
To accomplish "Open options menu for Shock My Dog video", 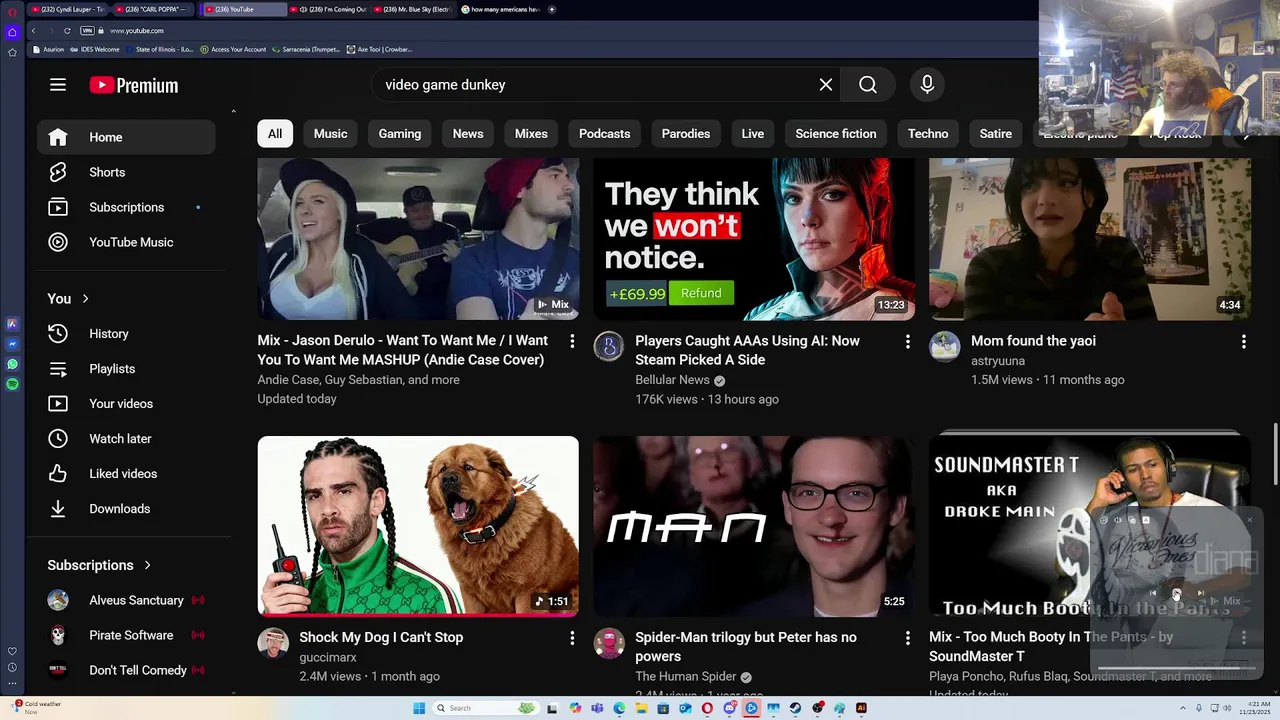I will point(572,638).
